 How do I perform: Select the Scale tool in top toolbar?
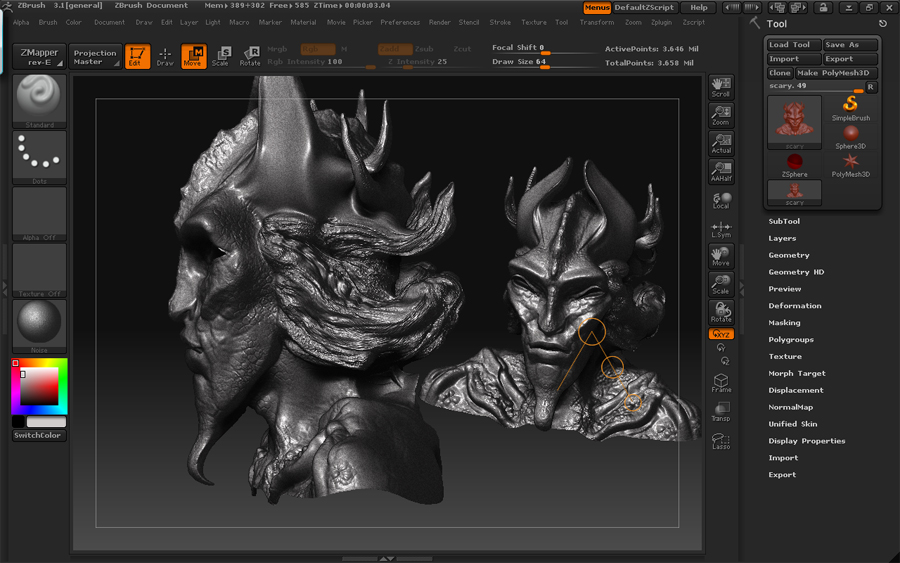tap(221, 57)
